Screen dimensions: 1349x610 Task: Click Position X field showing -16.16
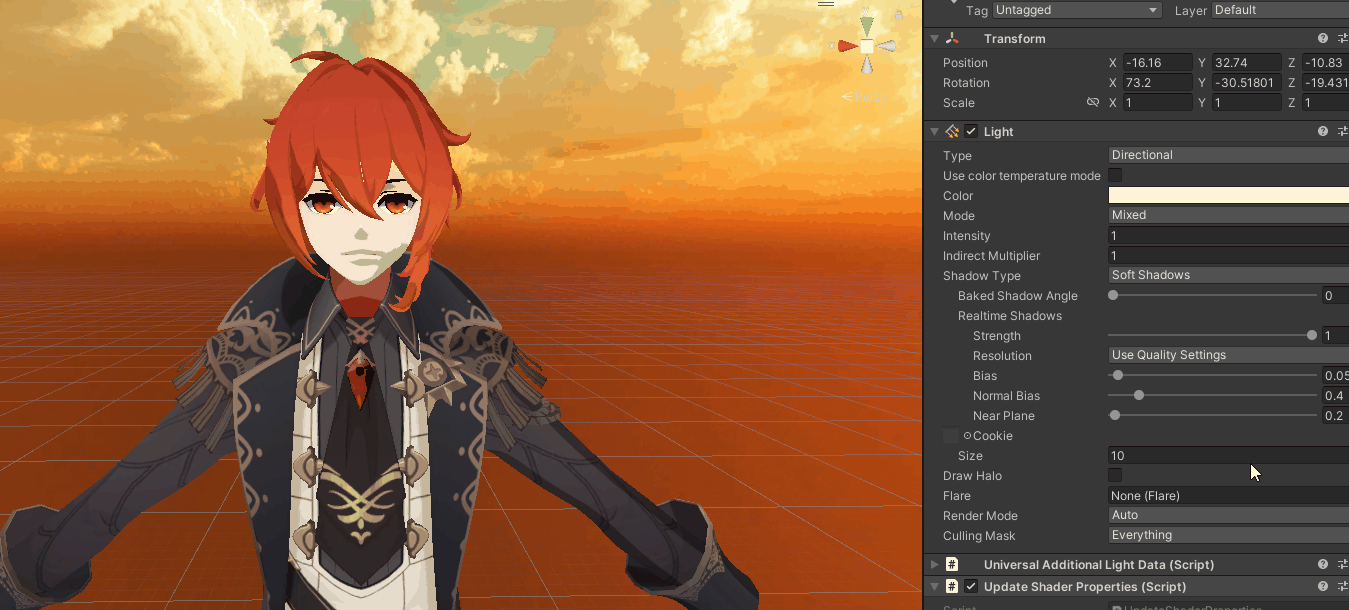click(x=1157, y=62)
